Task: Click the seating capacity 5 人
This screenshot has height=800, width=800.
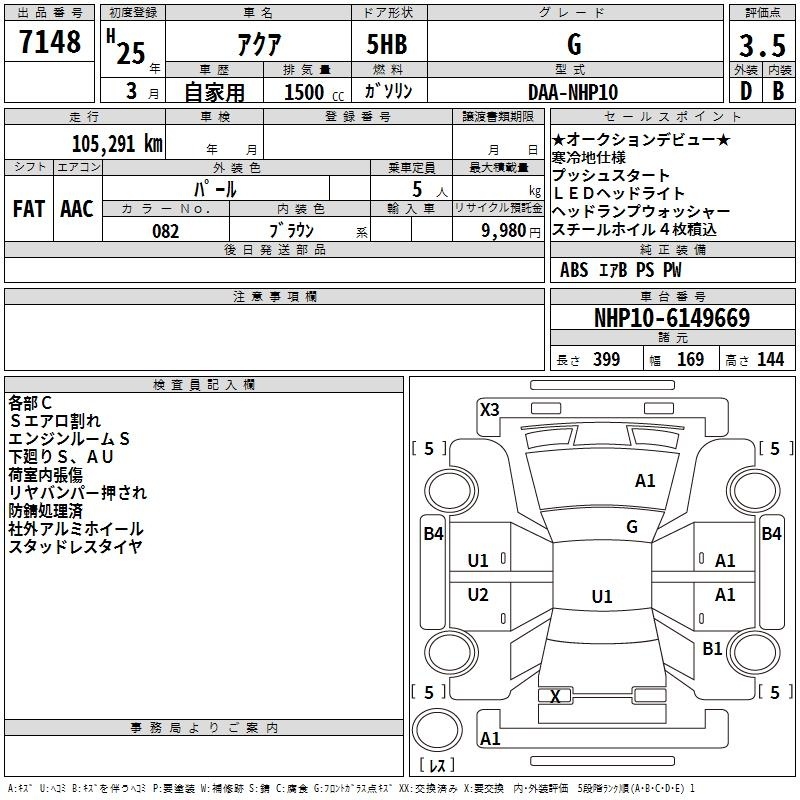Action: point(430,189)
